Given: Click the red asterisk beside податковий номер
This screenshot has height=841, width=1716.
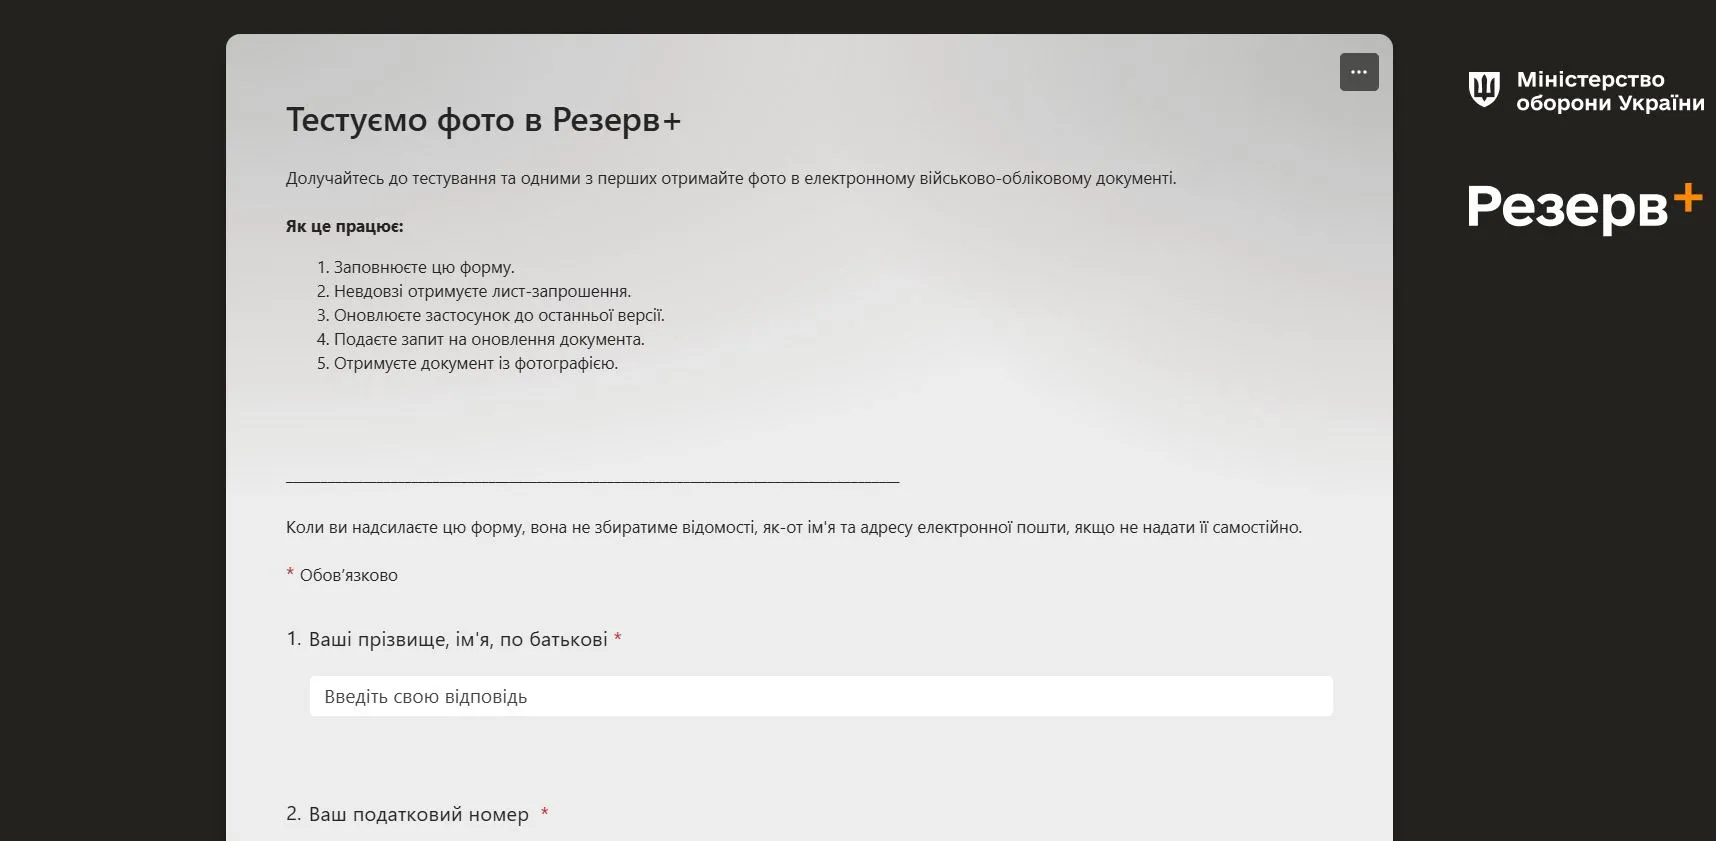Looking at the screenshot, I should tap(545, 813).
